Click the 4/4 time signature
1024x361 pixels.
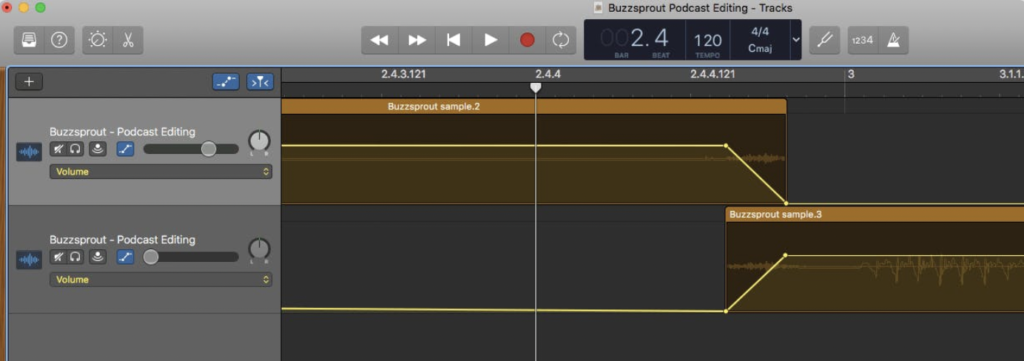[760, 31]
